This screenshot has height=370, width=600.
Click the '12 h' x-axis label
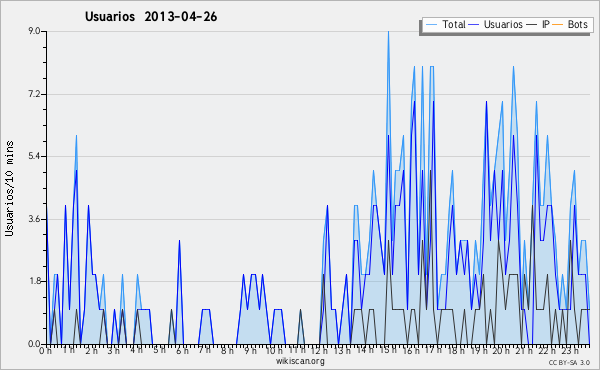click(319, 351)
